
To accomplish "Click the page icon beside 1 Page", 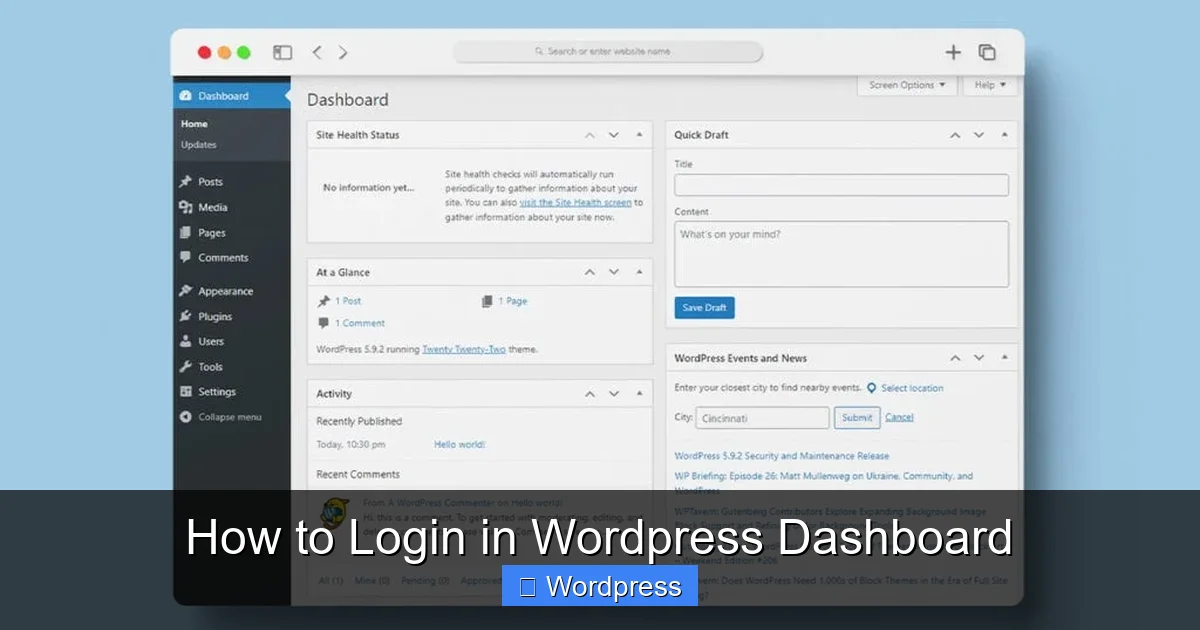I will click(487, 301).
